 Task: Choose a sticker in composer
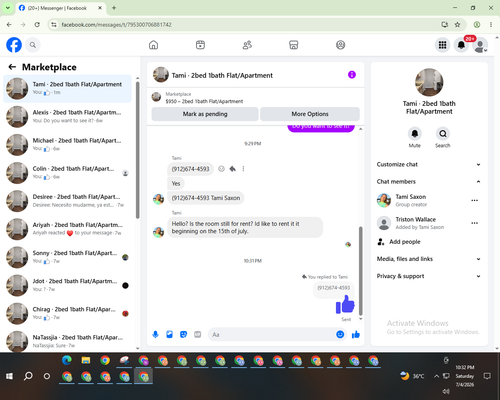(x=183, y=334)
